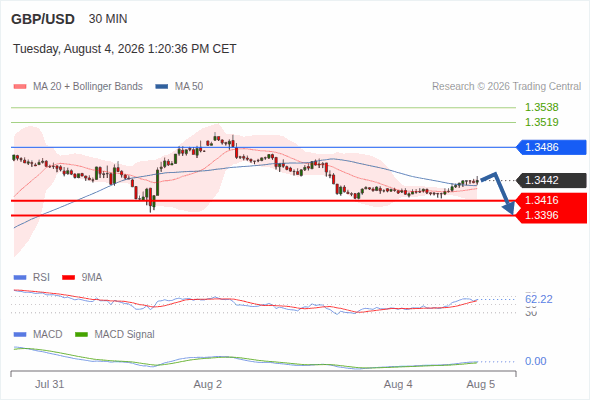Click the MACD Signal green swatch
Viewport: 590px width, 400px height.
[x=81, y=335]
